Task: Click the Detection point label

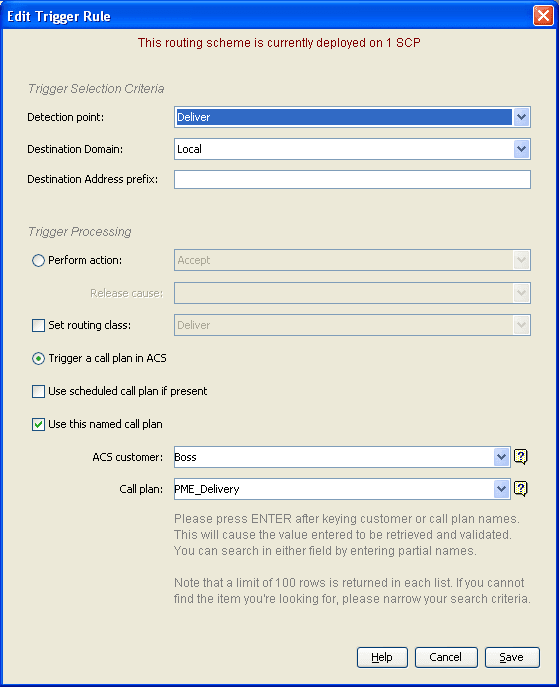Action: [66, 117]
